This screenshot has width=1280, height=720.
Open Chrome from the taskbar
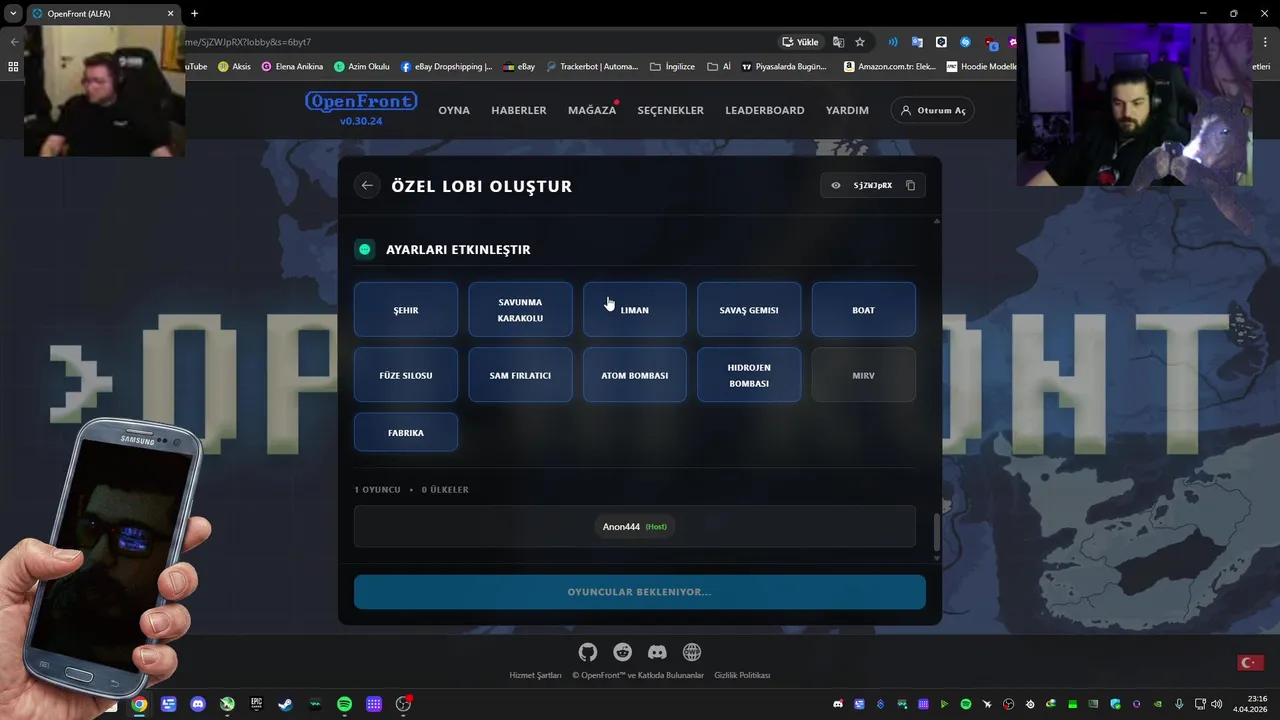(139, 704)
